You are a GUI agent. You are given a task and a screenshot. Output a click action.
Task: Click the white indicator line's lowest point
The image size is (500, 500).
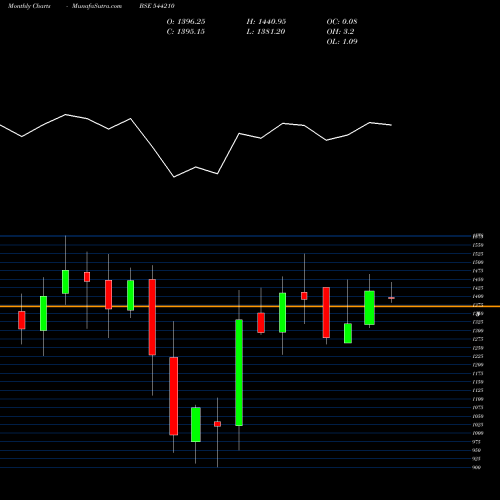tap(174, 177)
